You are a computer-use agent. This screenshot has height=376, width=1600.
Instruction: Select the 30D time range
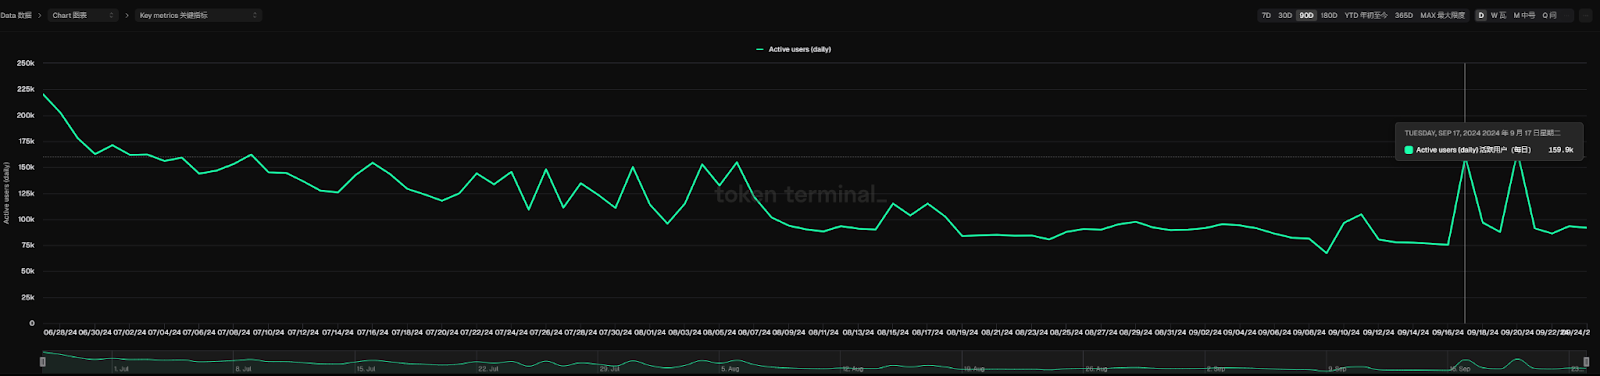coord(1285,15)
